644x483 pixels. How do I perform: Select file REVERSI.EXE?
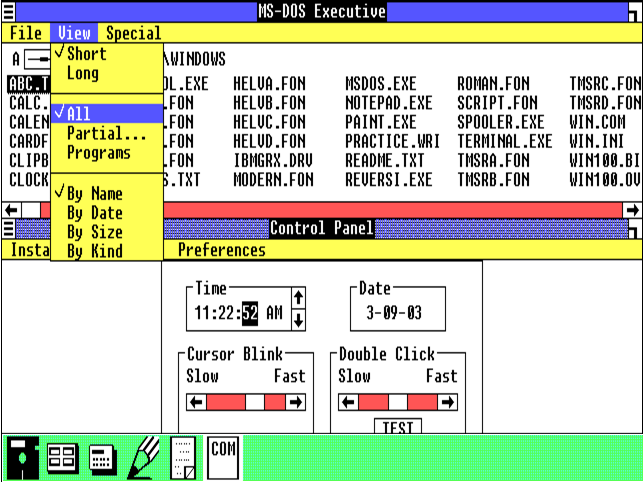tap(389, 179)
